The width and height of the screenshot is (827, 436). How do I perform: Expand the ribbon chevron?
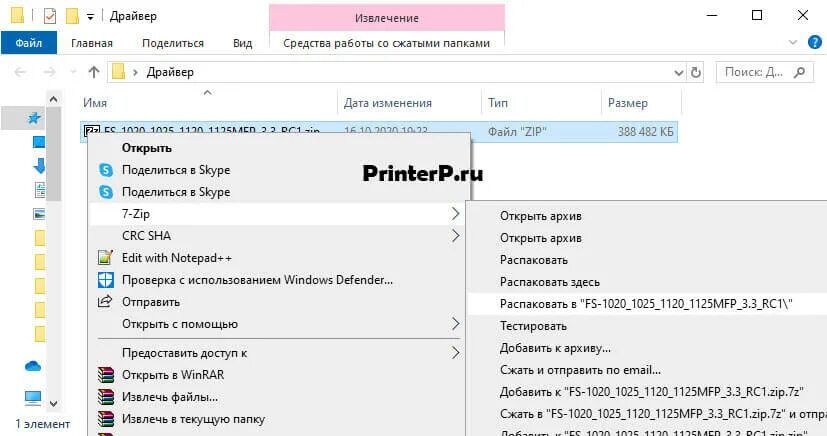[x=793, y=43]
